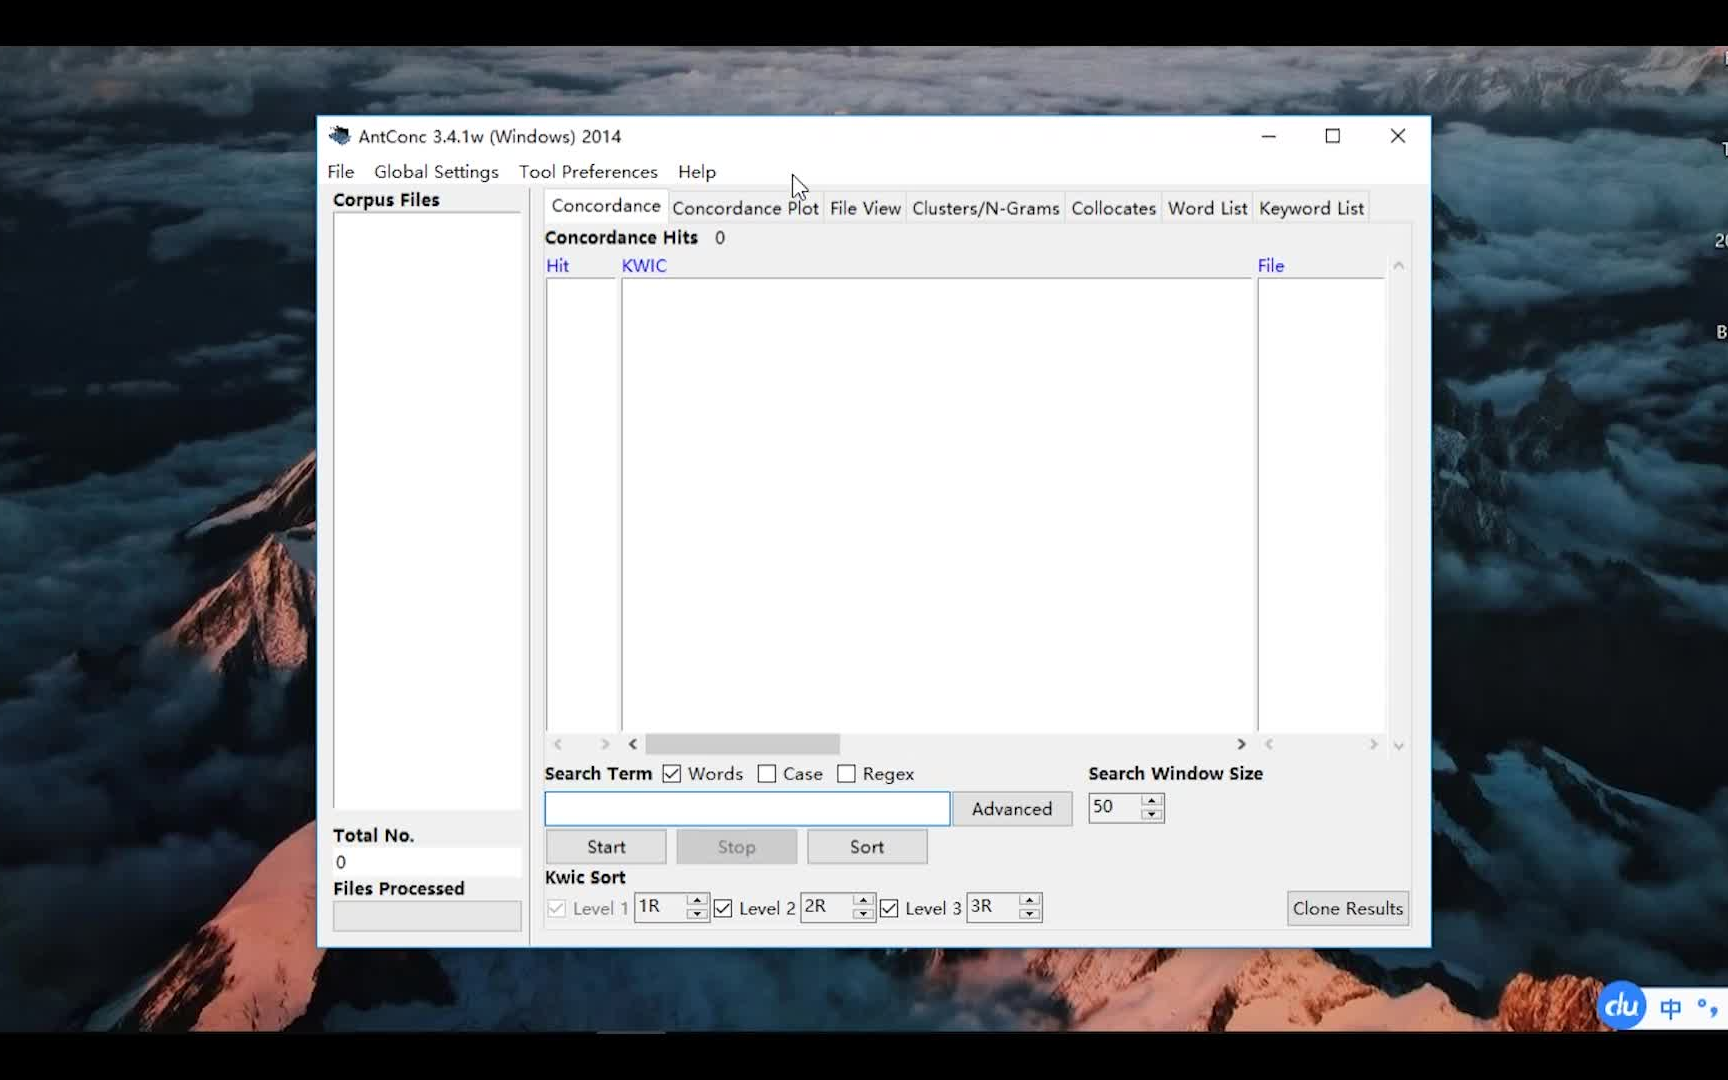The height and width of the screenshot is (1080, 1728).
Task: Click the results vertical scroll up arrow
Action: (x=1399, y=266)
